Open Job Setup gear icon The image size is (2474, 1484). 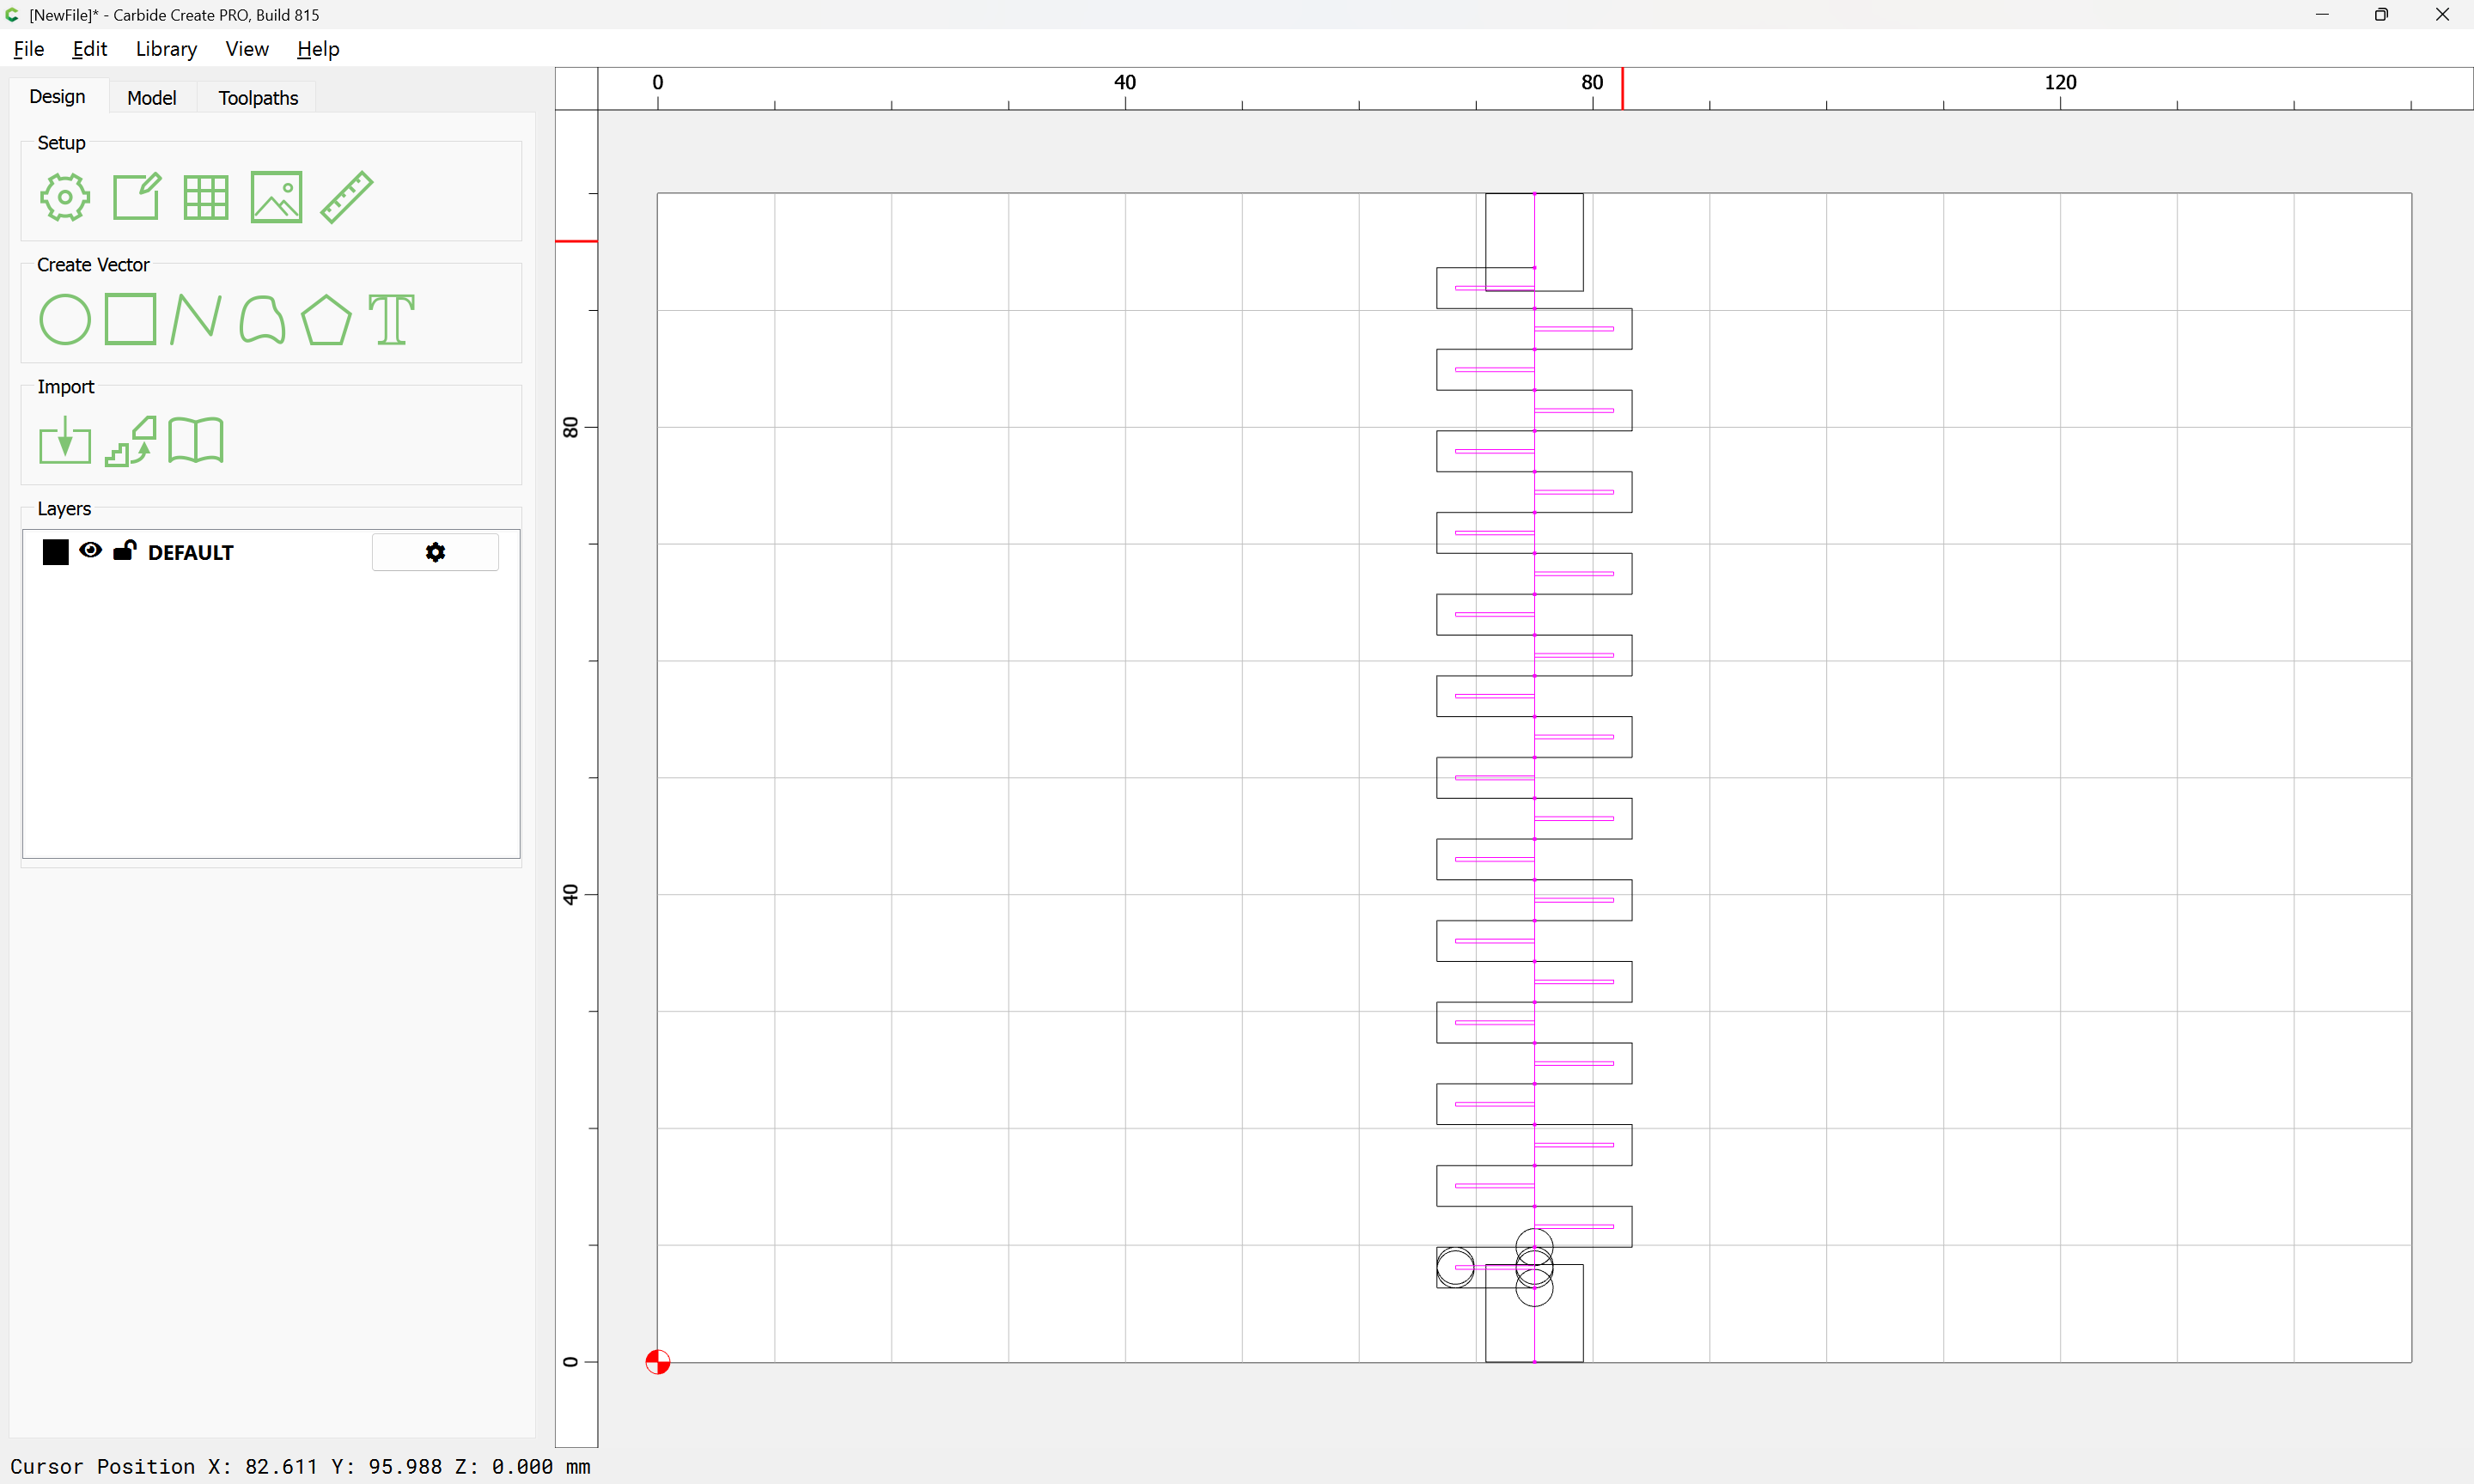[x=64, y=197]
